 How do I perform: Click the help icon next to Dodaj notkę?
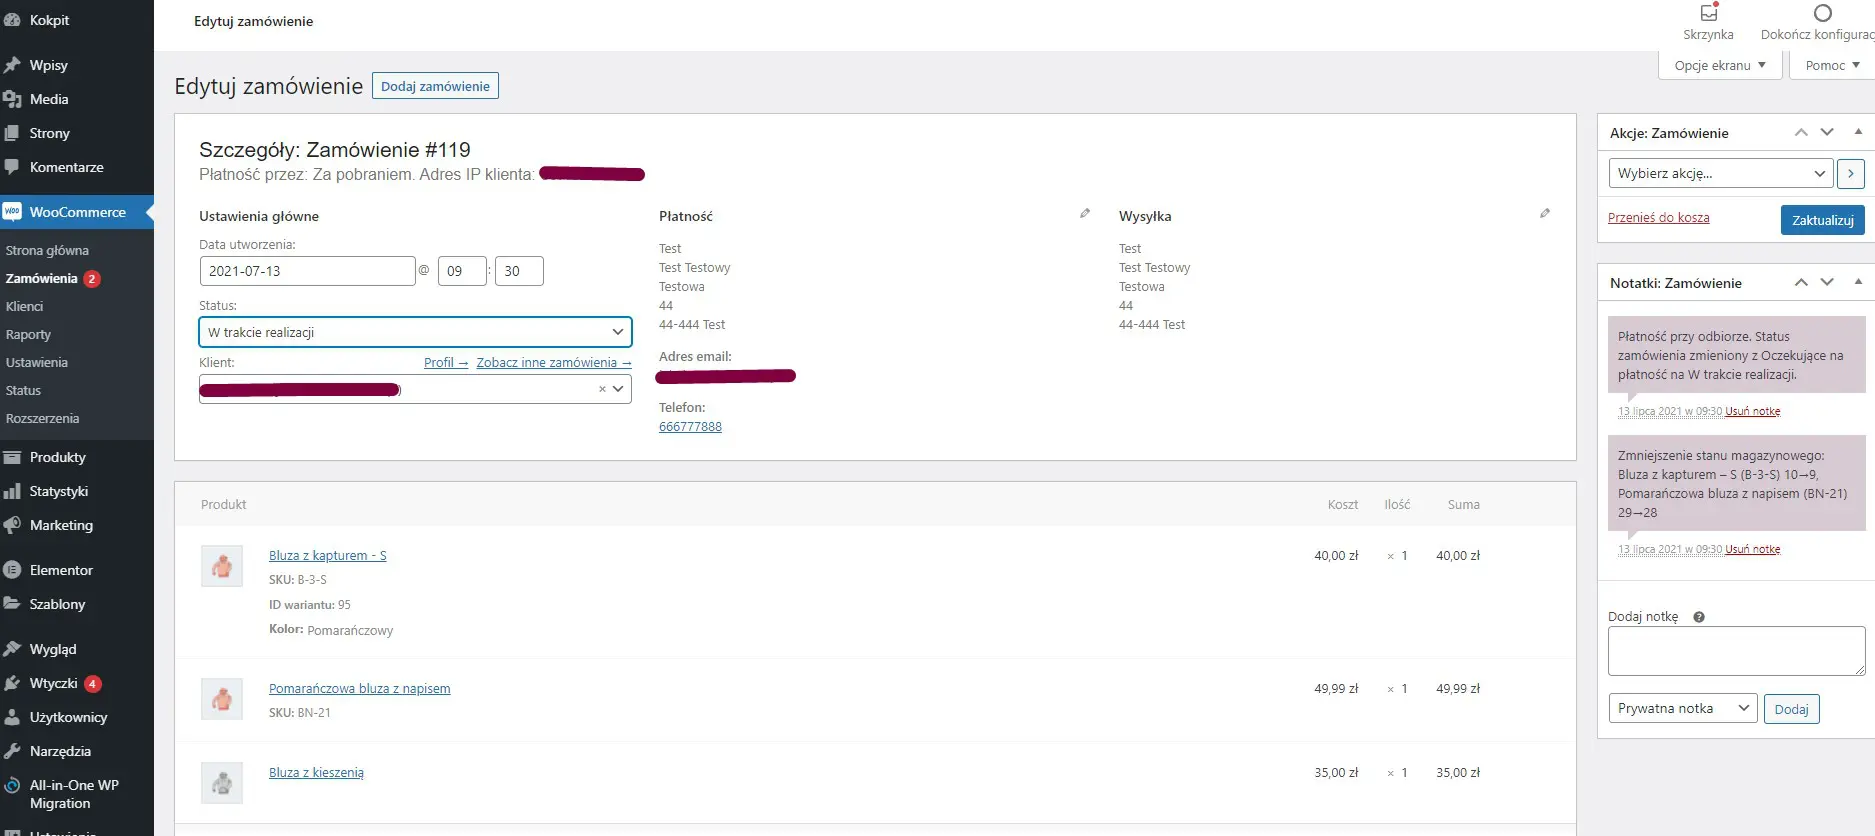pos(1698,617)
